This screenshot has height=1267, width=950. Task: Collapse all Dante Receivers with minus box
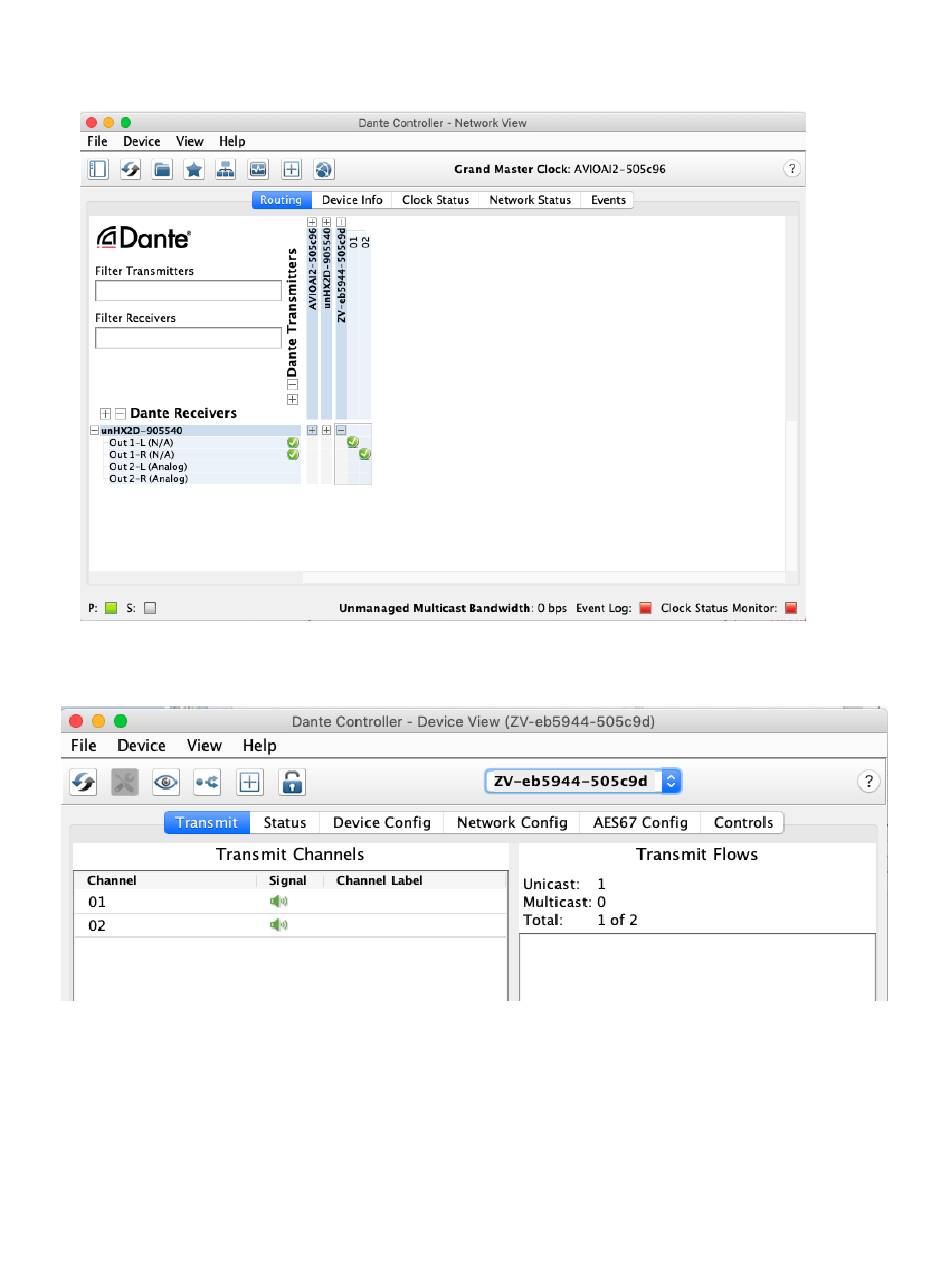(x=120, y=413)
